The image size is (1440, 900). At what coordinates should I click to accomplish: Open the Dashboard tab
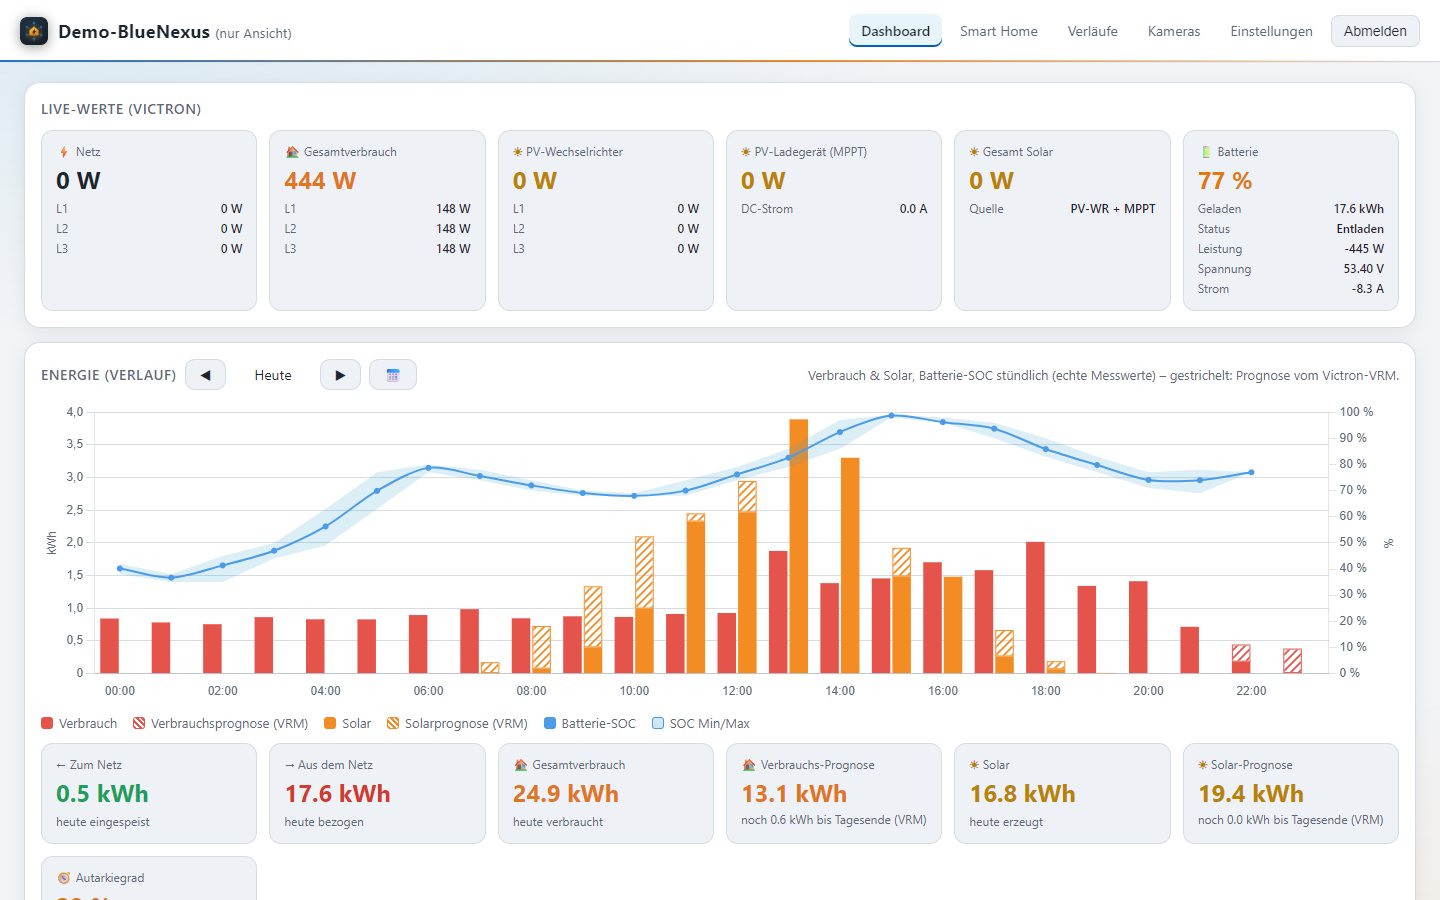point(895,31)
